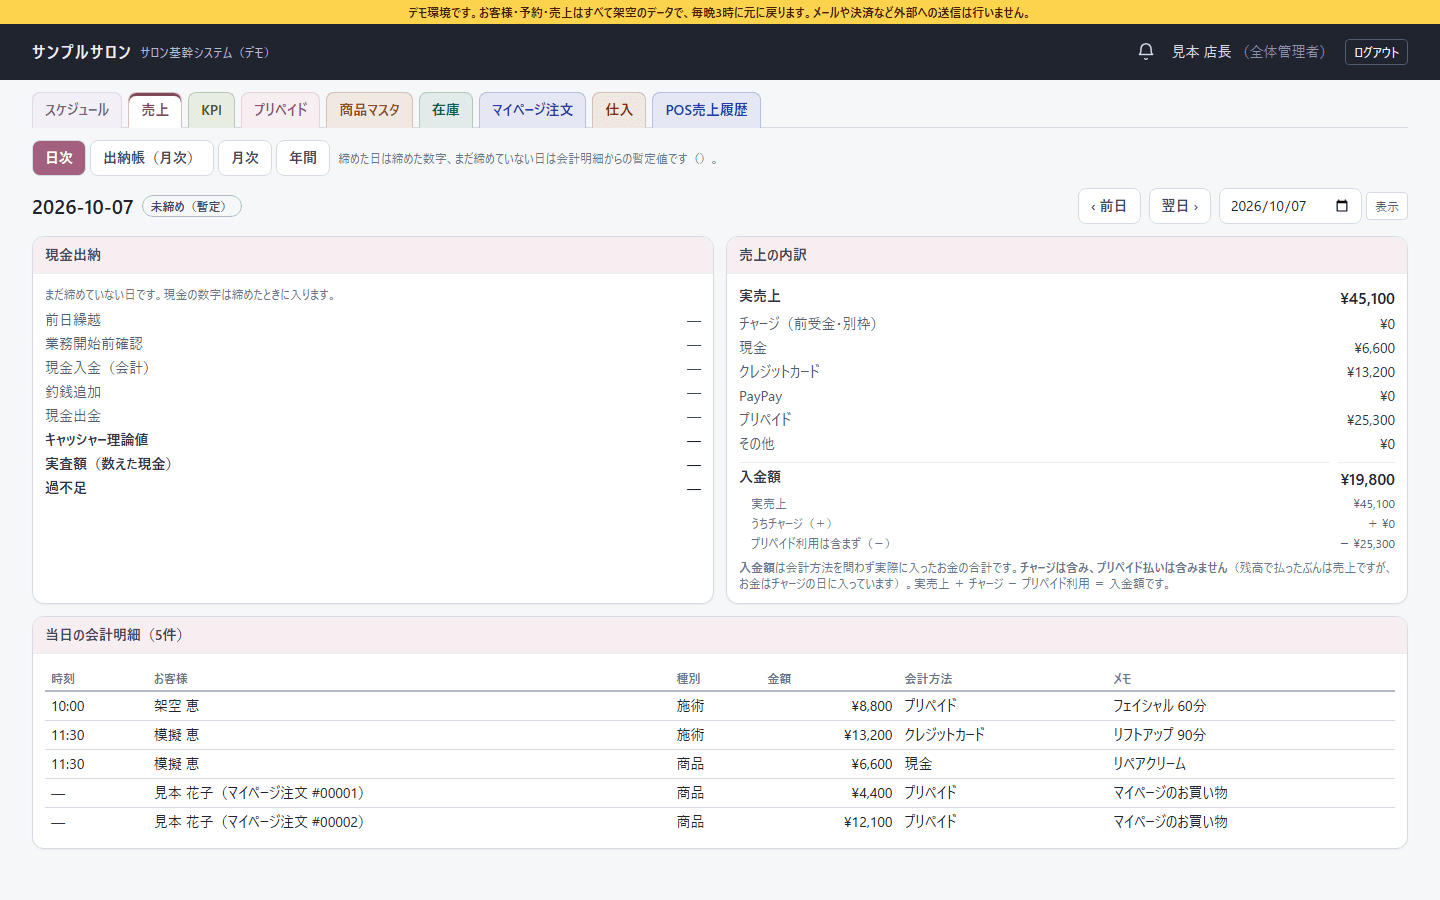Screen dimensions: 1440x900
Task: Click the 実売上 total ¥45,100
Action: click(x=1367, y=298)
